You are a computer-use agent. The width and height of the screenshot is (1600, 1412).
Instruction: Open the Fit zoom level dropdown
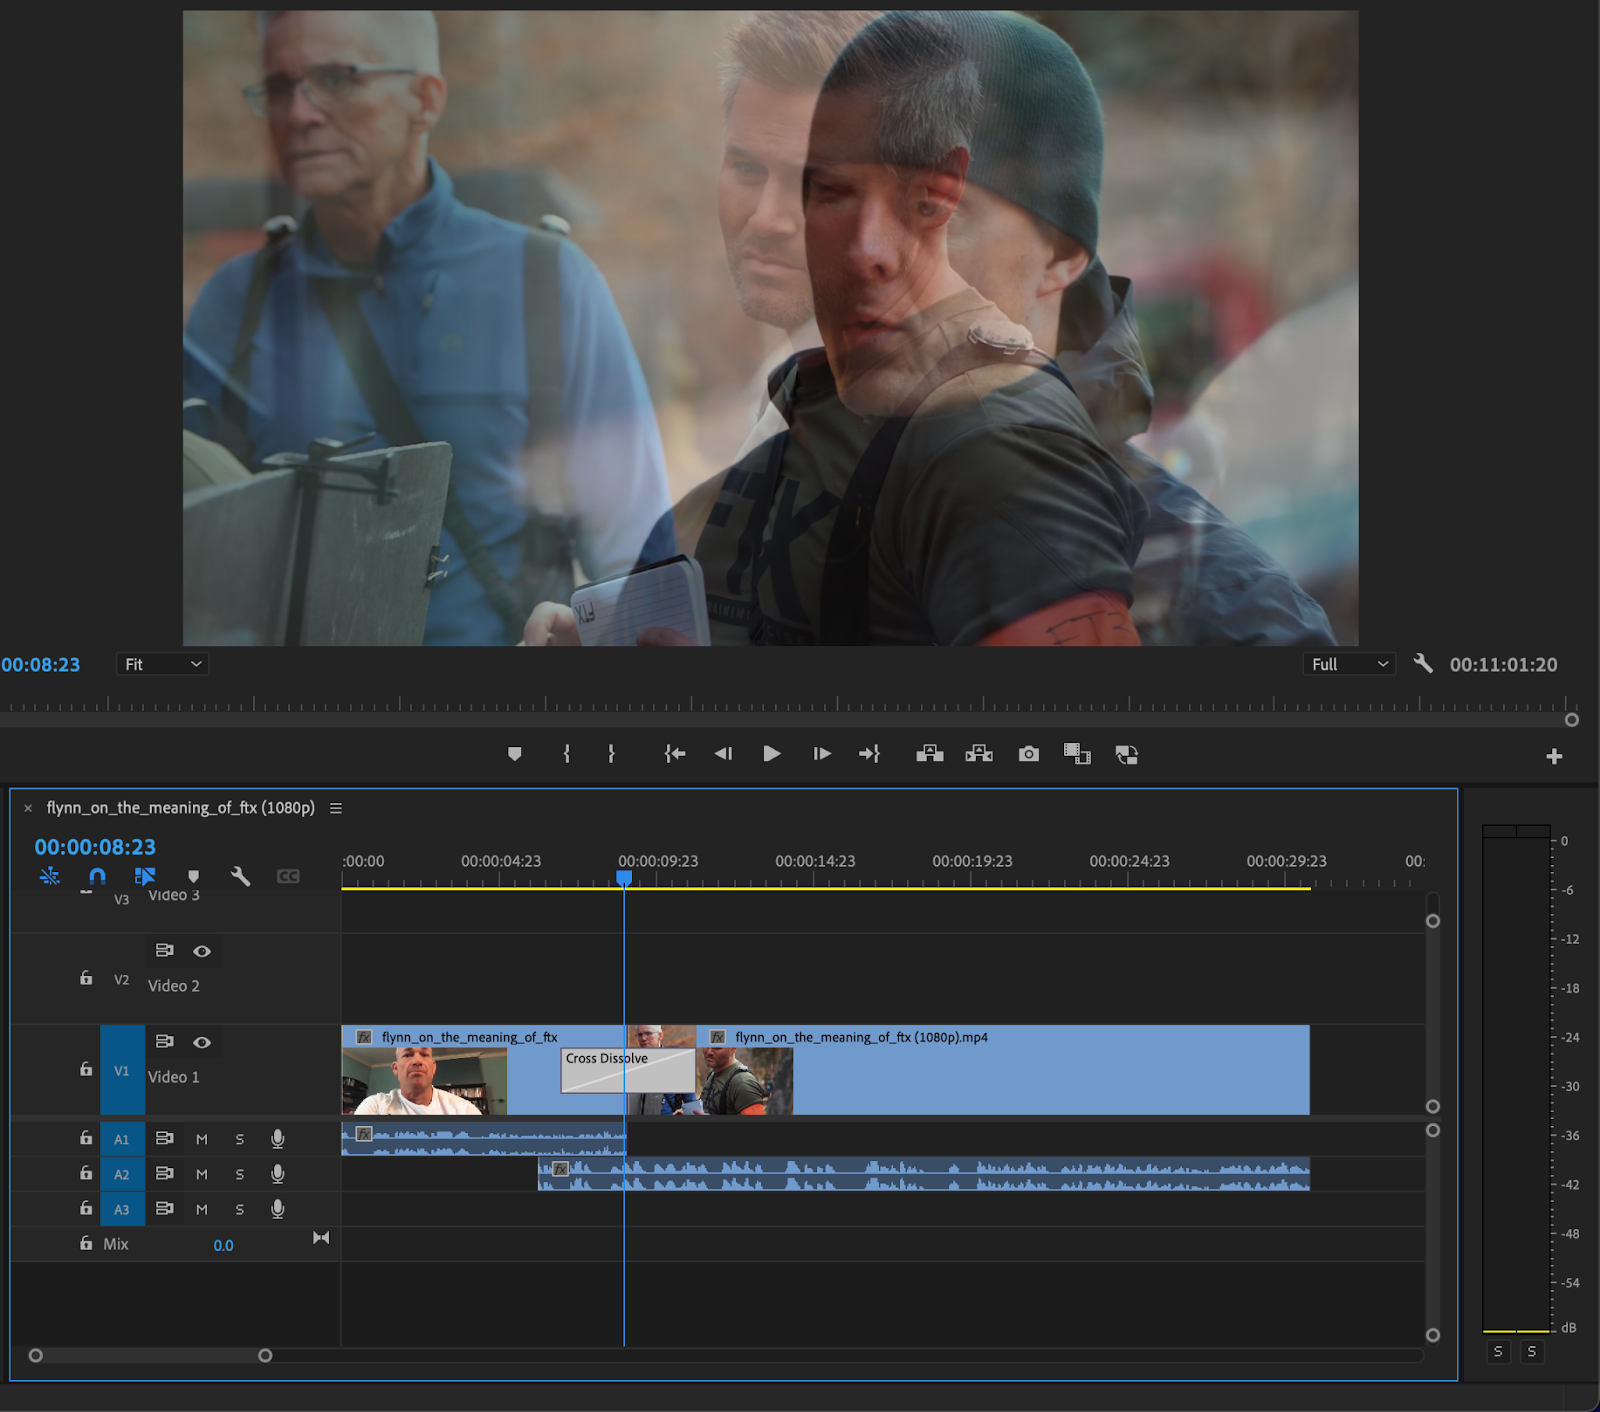click(162, 664)
